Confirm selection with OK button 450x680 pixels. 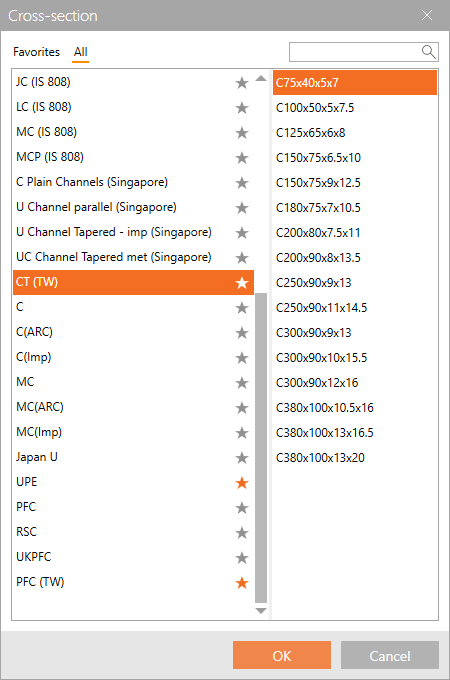[x=282, y=655]
